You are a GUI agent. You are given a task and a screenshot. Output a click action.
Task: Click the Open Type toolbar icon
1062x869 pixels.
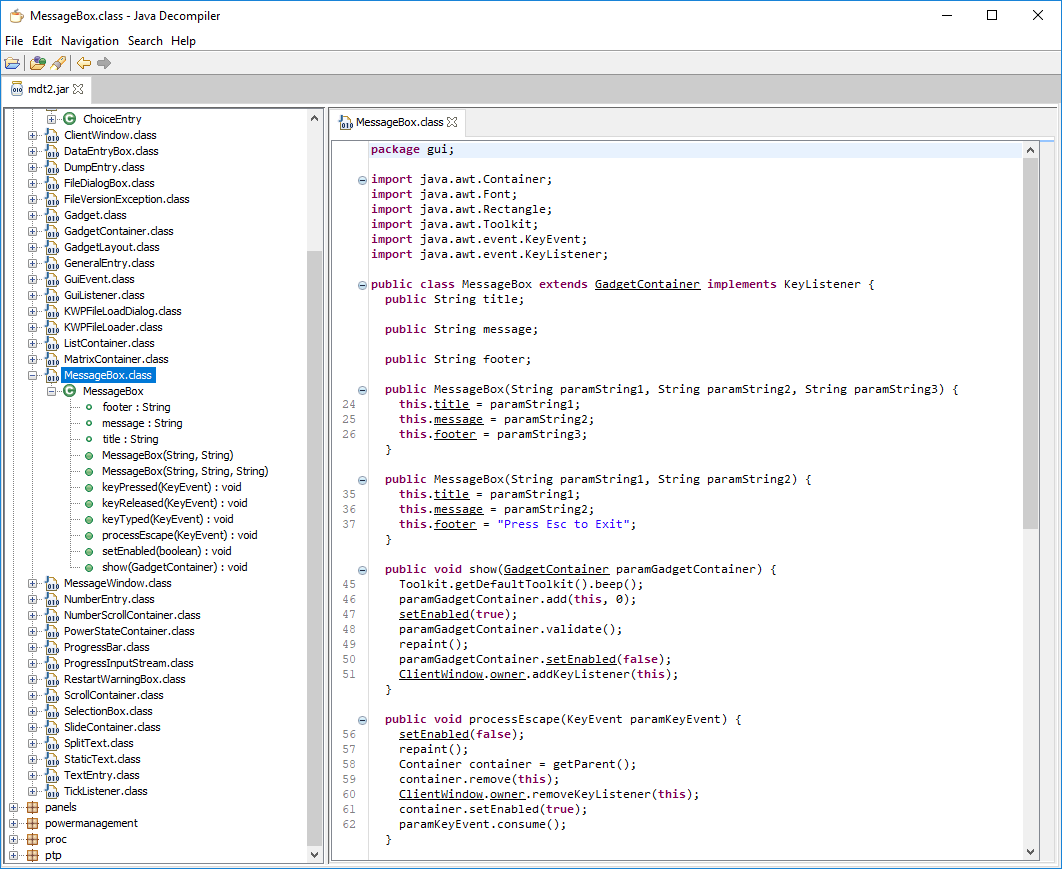(x=36, y=62)
